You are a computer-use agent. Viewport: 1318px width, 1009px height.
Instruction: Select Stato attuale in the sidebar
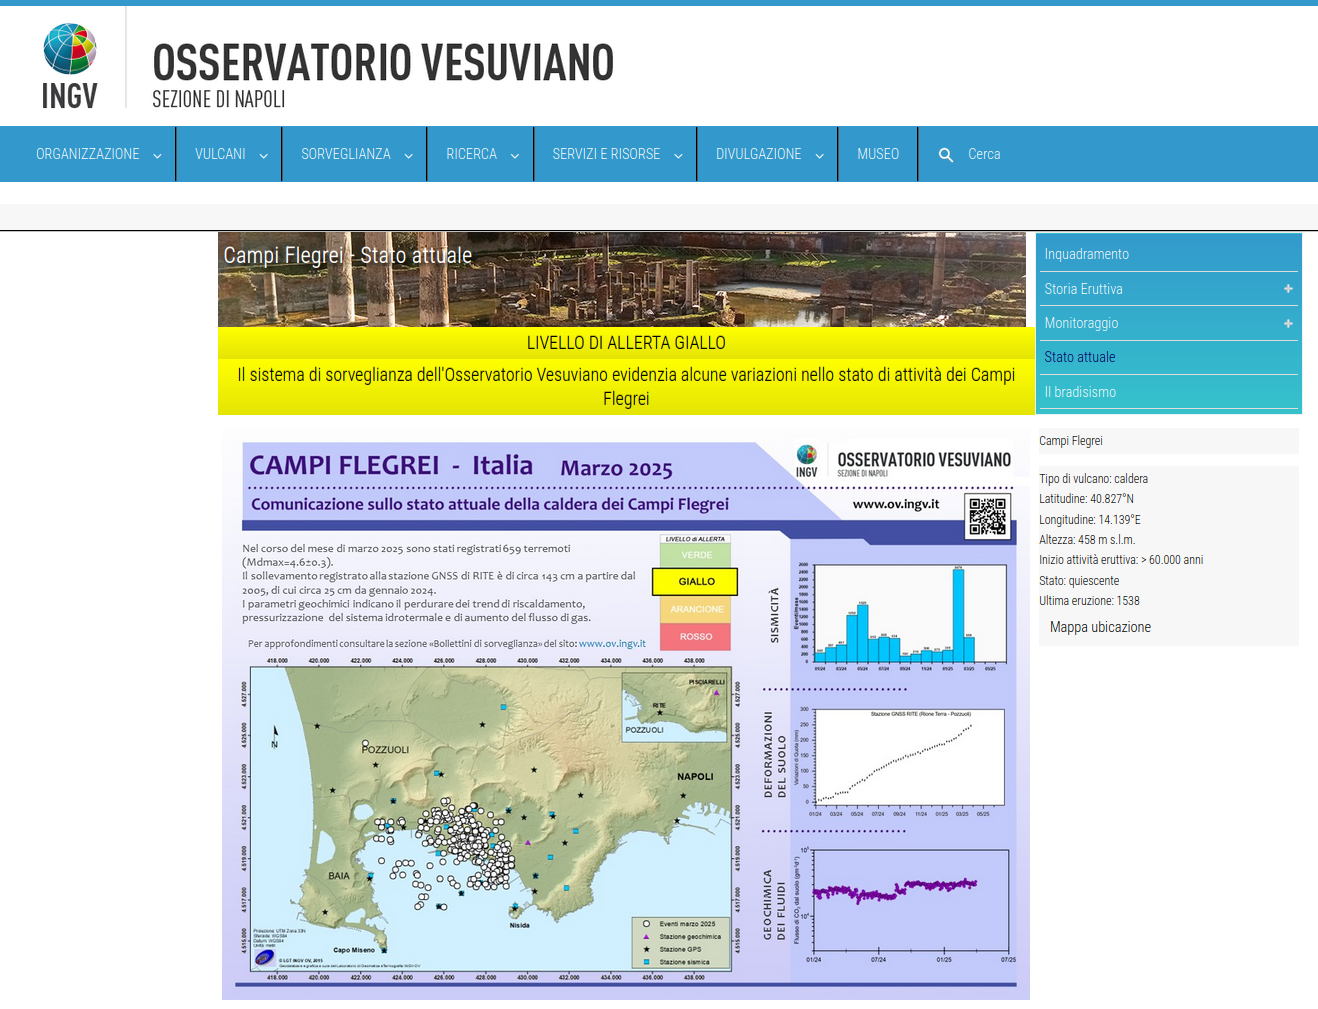click(1079, 357)
